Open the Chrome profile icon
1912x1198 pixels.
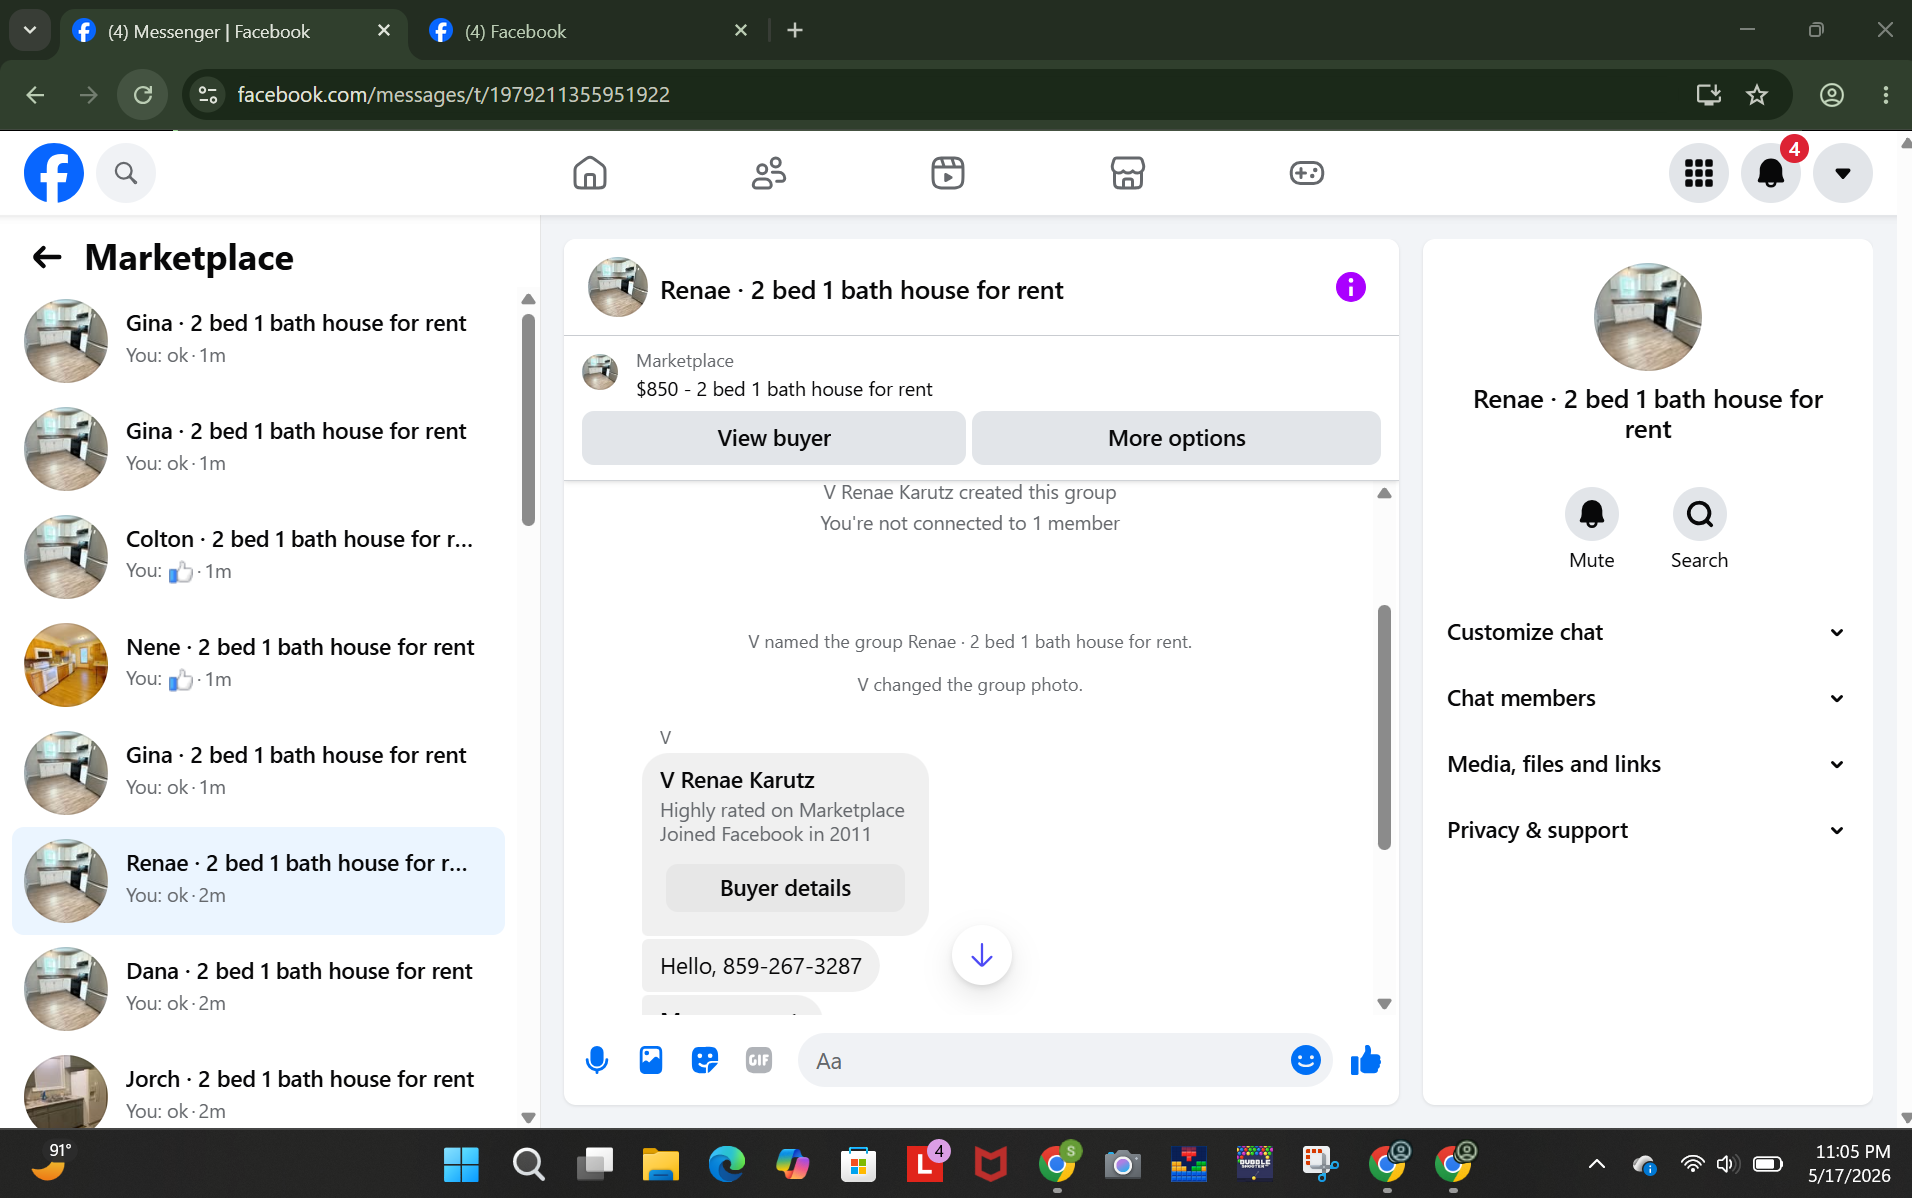(x=1832, y=95)
